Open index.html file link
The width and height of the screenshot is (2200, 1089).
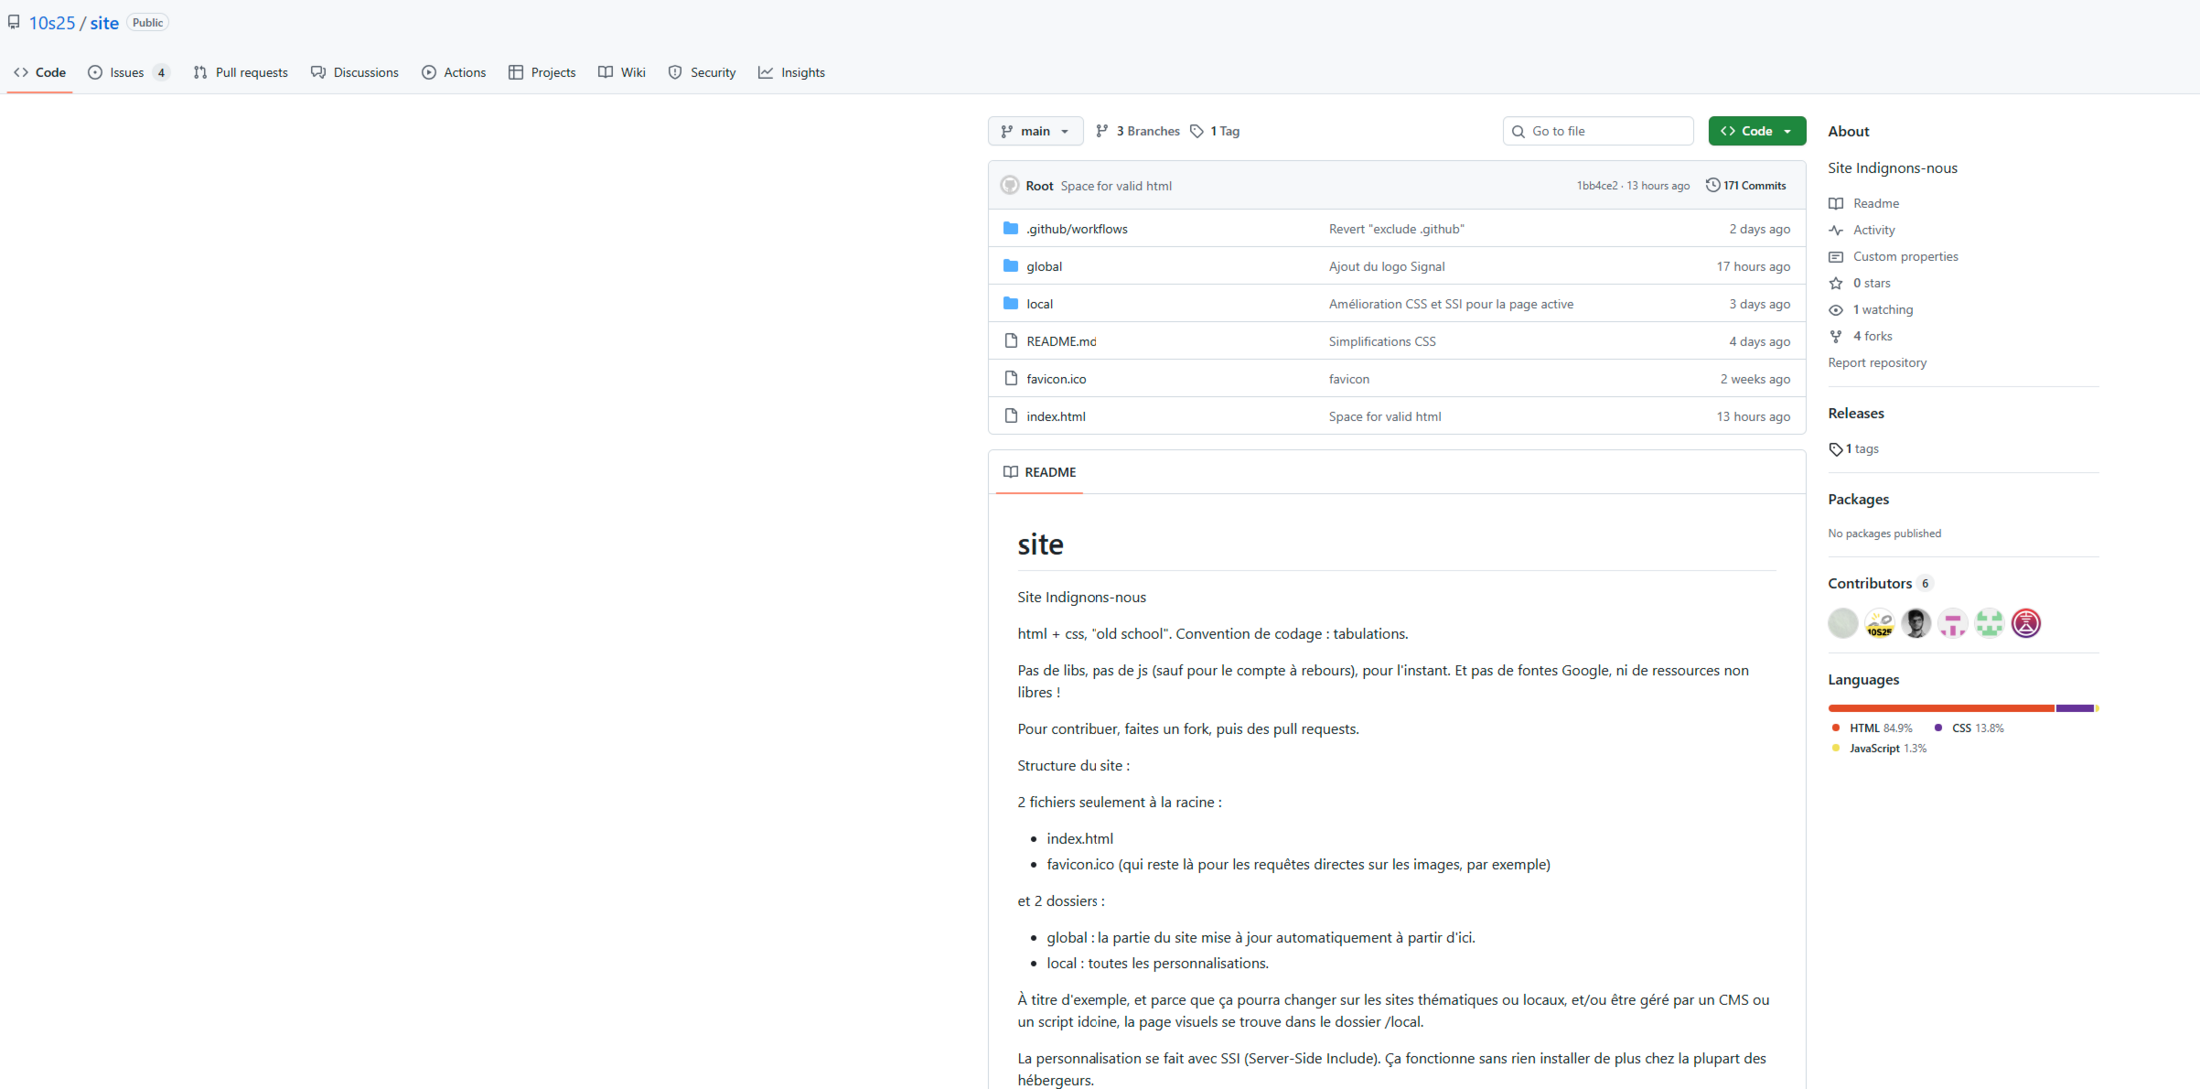1055,416
